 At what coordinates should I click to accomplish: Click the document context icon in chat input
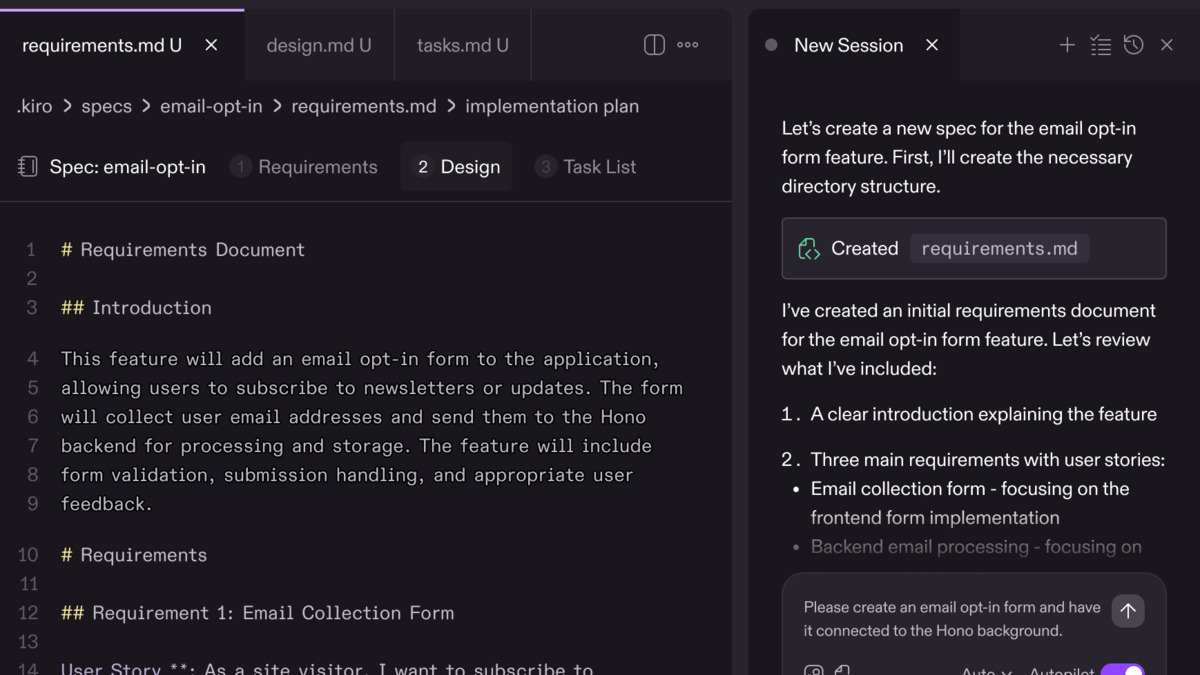843,670
